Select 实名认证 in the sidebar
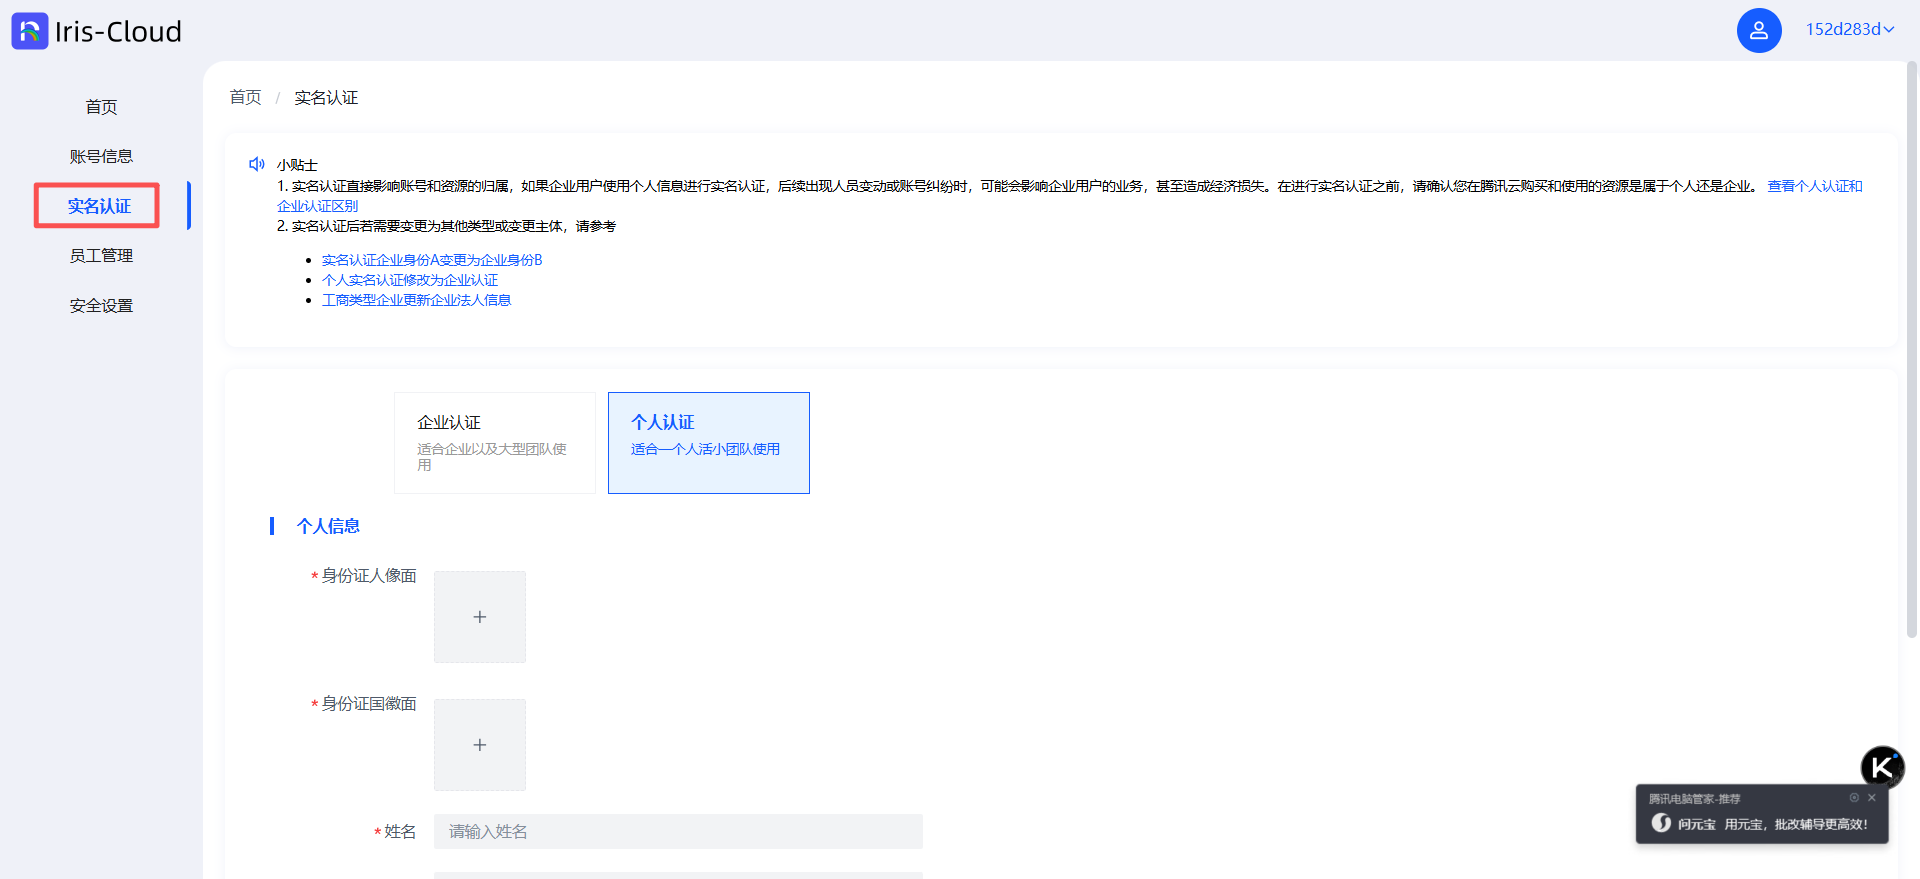Image resolution: width=1920 pixels, height=879 pixels. (x=99, y=206)
